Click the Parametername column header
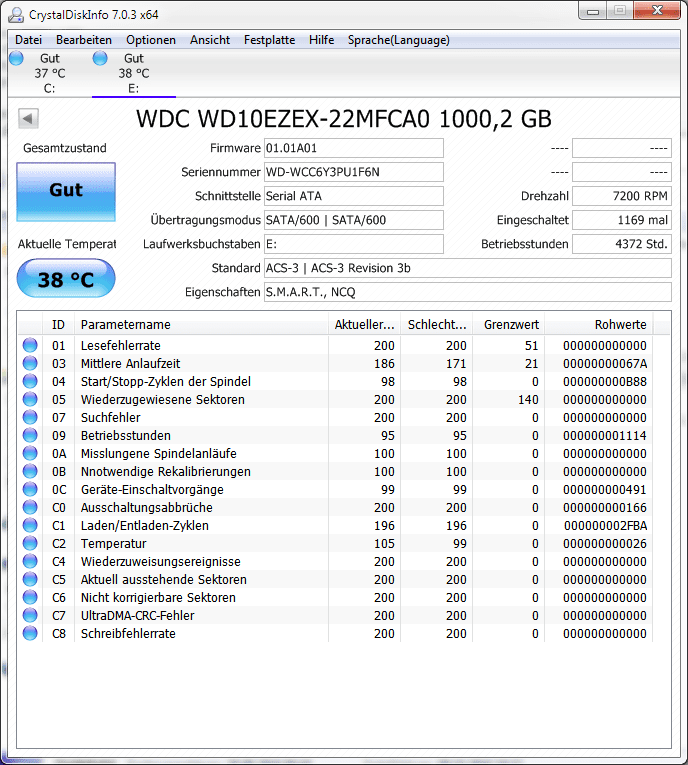This screenshot has height=765, width=688. tap(201, 324)
